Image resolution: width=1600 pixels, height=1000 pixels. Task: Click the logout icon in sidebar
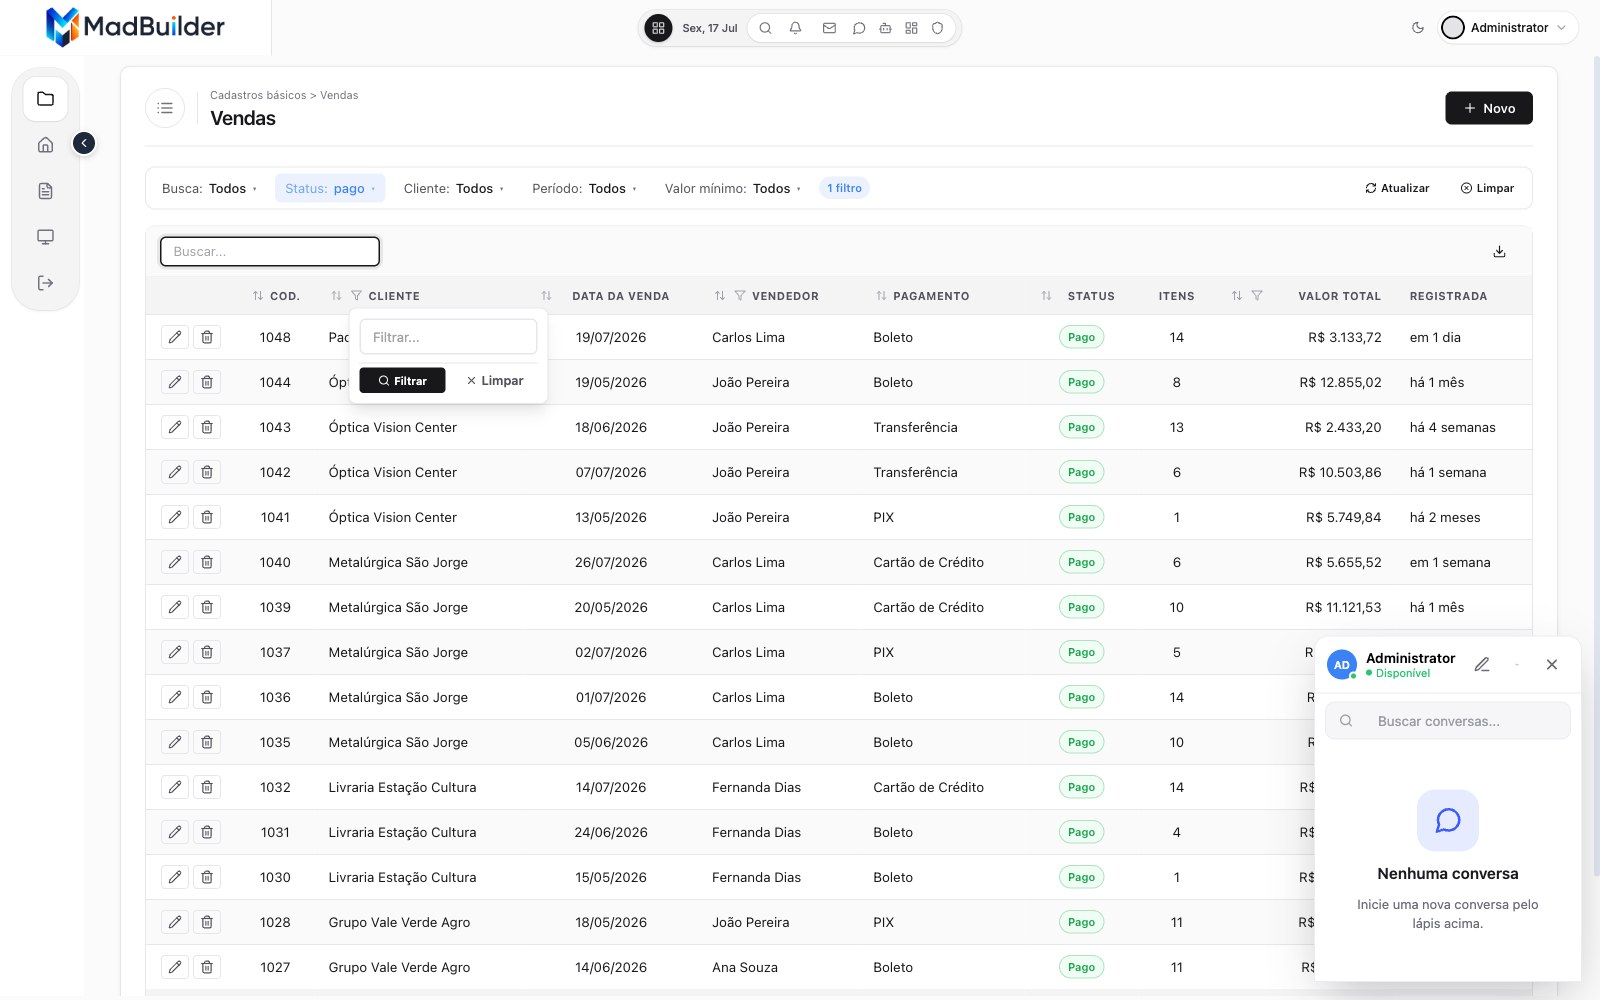click(45, 283)
